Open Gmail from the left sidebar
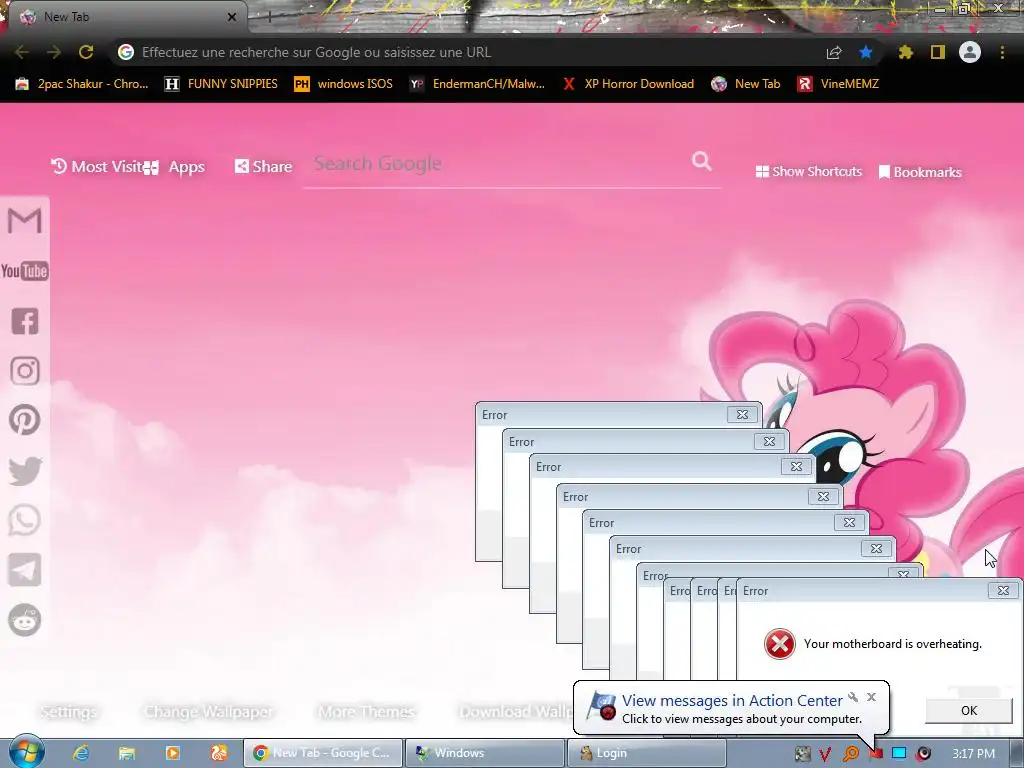Viewport: 1024px width, 768px height. 25,220
